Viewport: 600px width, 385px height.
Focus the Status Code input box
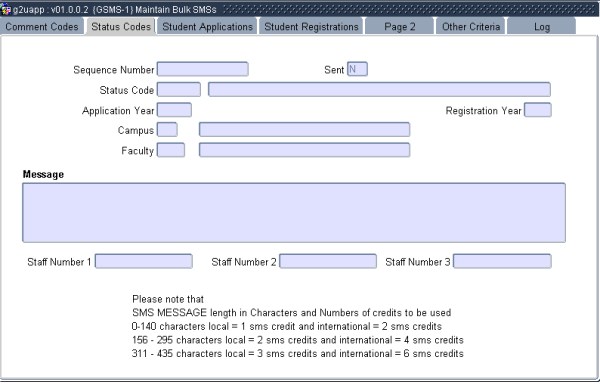179,90
